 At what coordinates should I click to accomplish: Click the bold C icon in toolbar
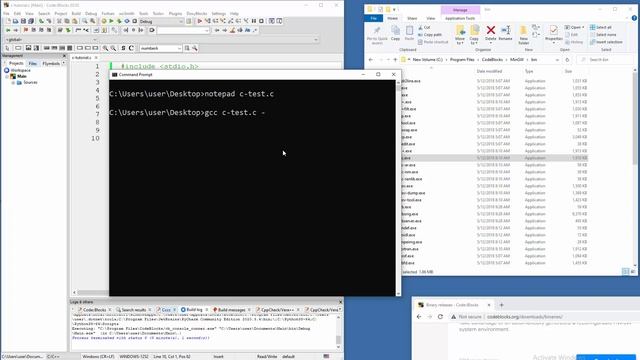click(131, 48)
